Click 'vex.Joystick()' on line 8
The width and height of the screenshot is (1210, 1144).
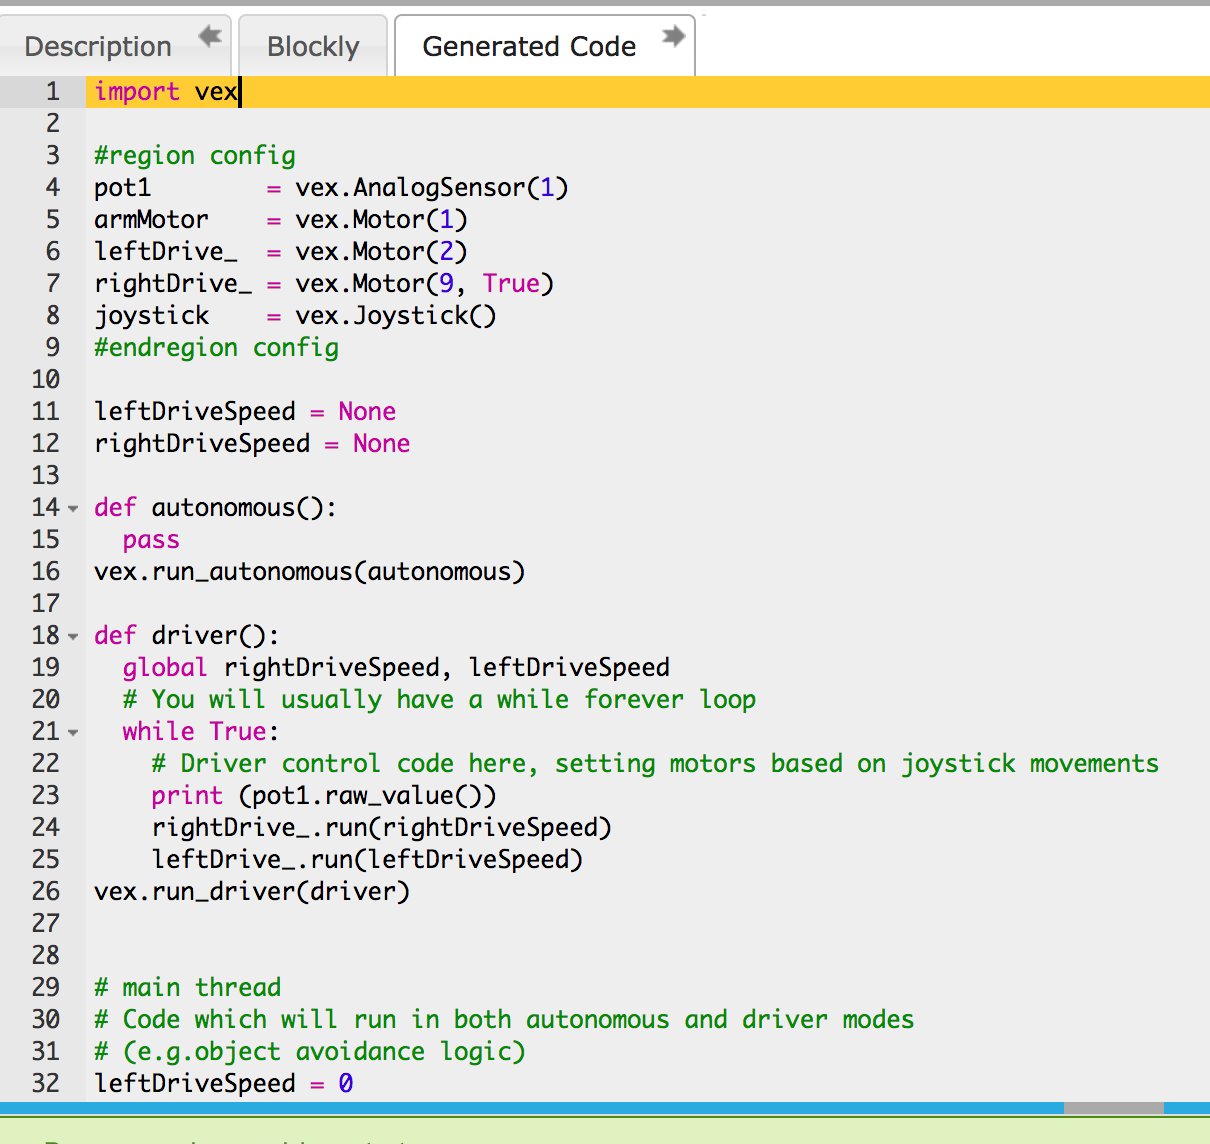click(x=396, y=316)
